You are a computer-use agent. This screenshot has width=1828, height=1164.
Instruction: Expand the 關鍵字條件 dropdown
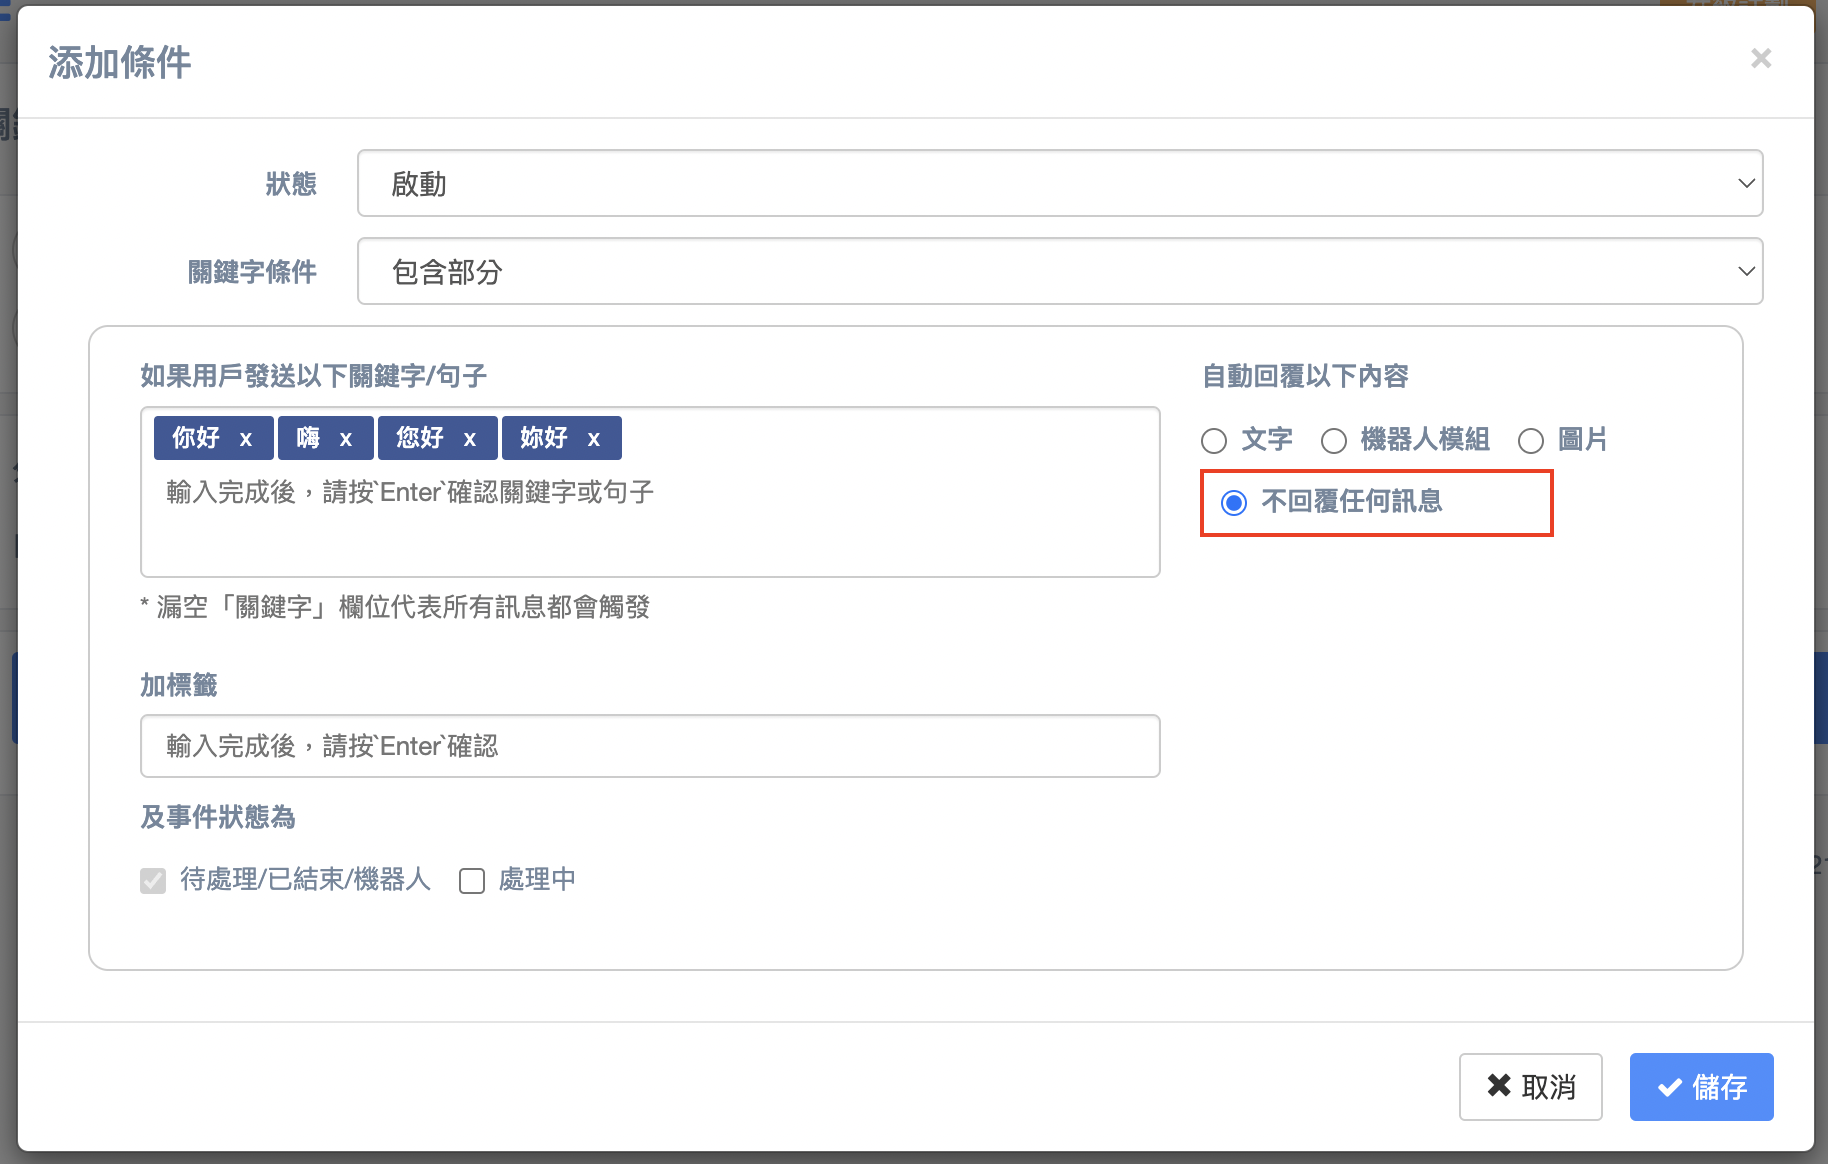tap(1059, 272)
